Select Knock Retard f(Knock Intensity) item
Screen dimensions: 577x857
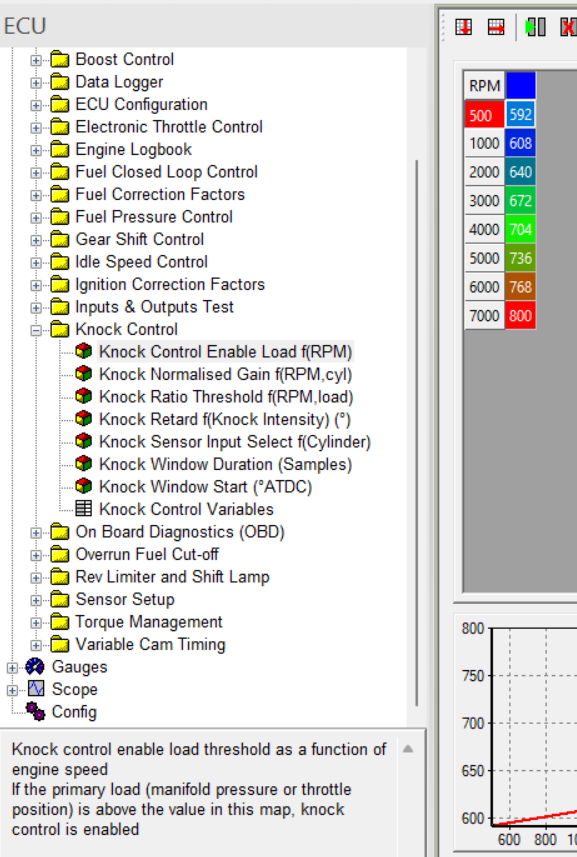225,419
